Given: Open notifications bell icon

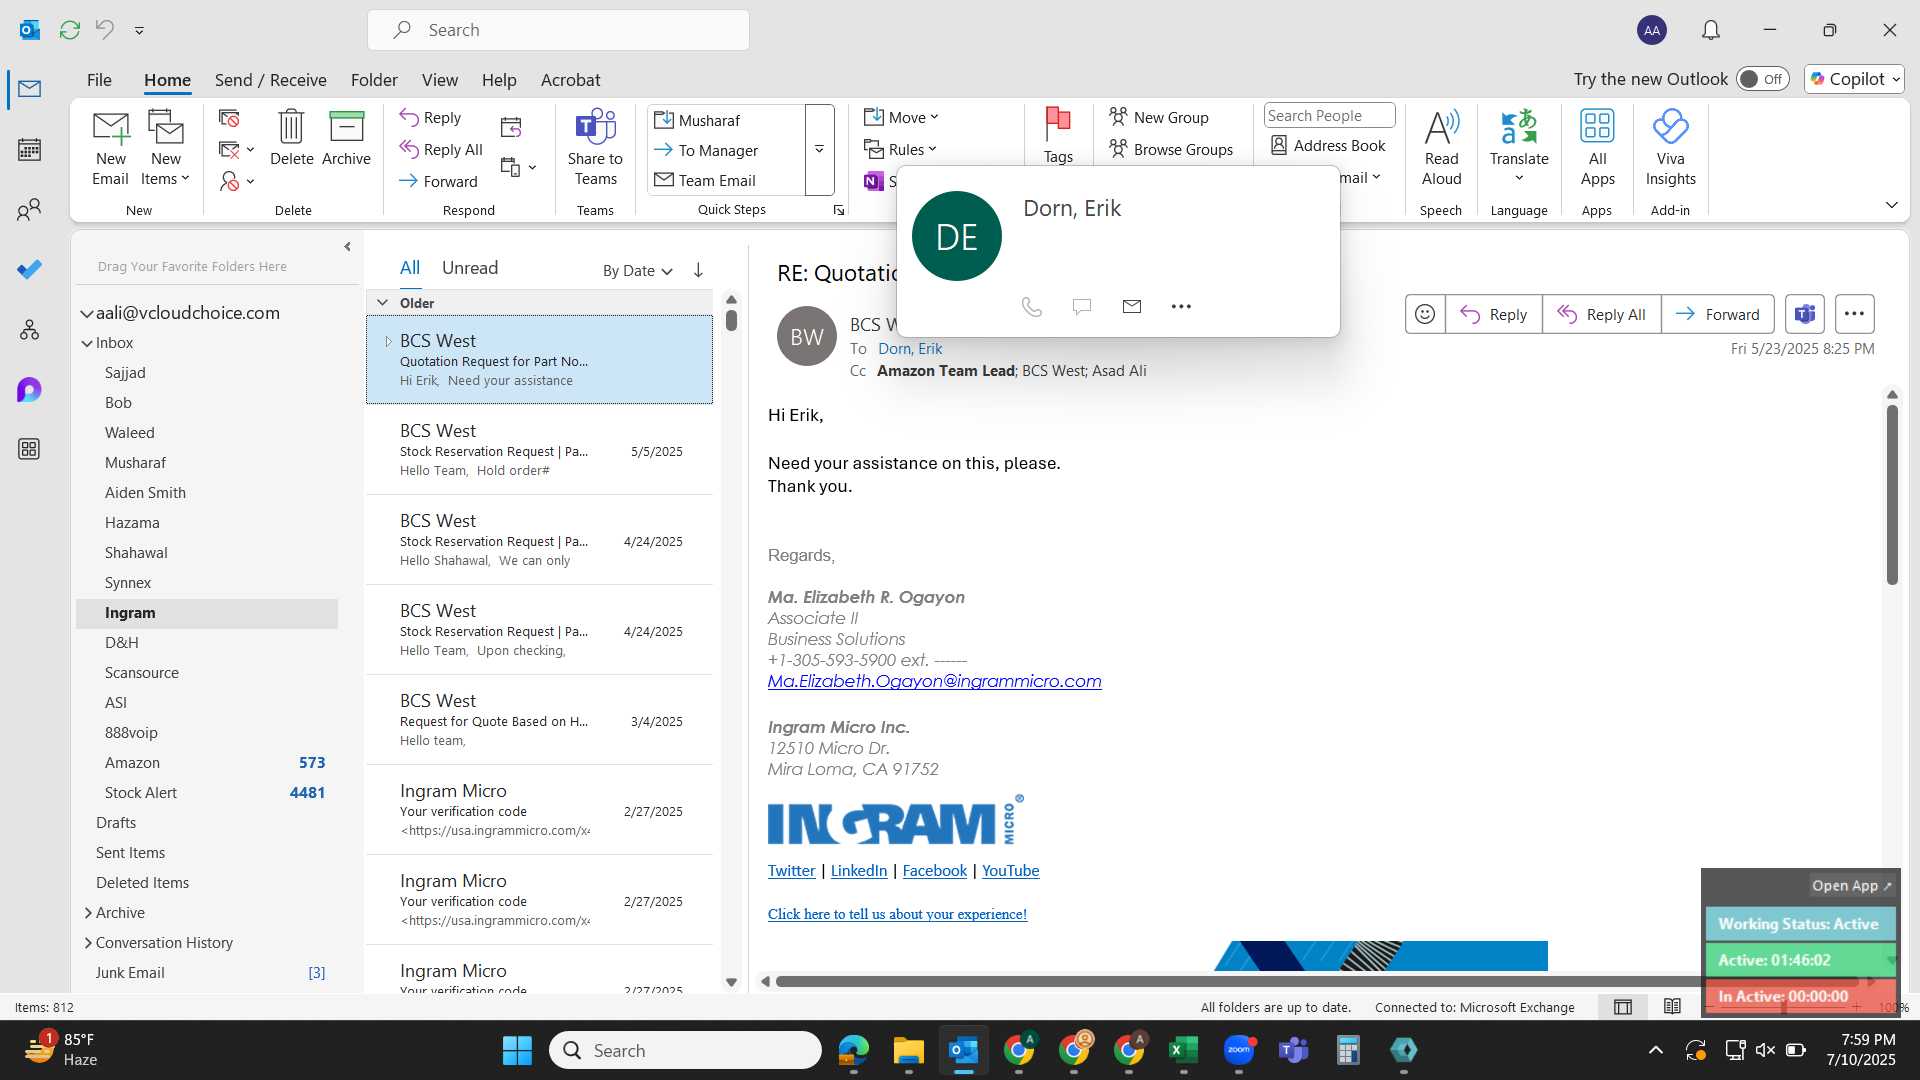Looking at the screenshot, I should pyautogui.click(x=1711, y=30).
